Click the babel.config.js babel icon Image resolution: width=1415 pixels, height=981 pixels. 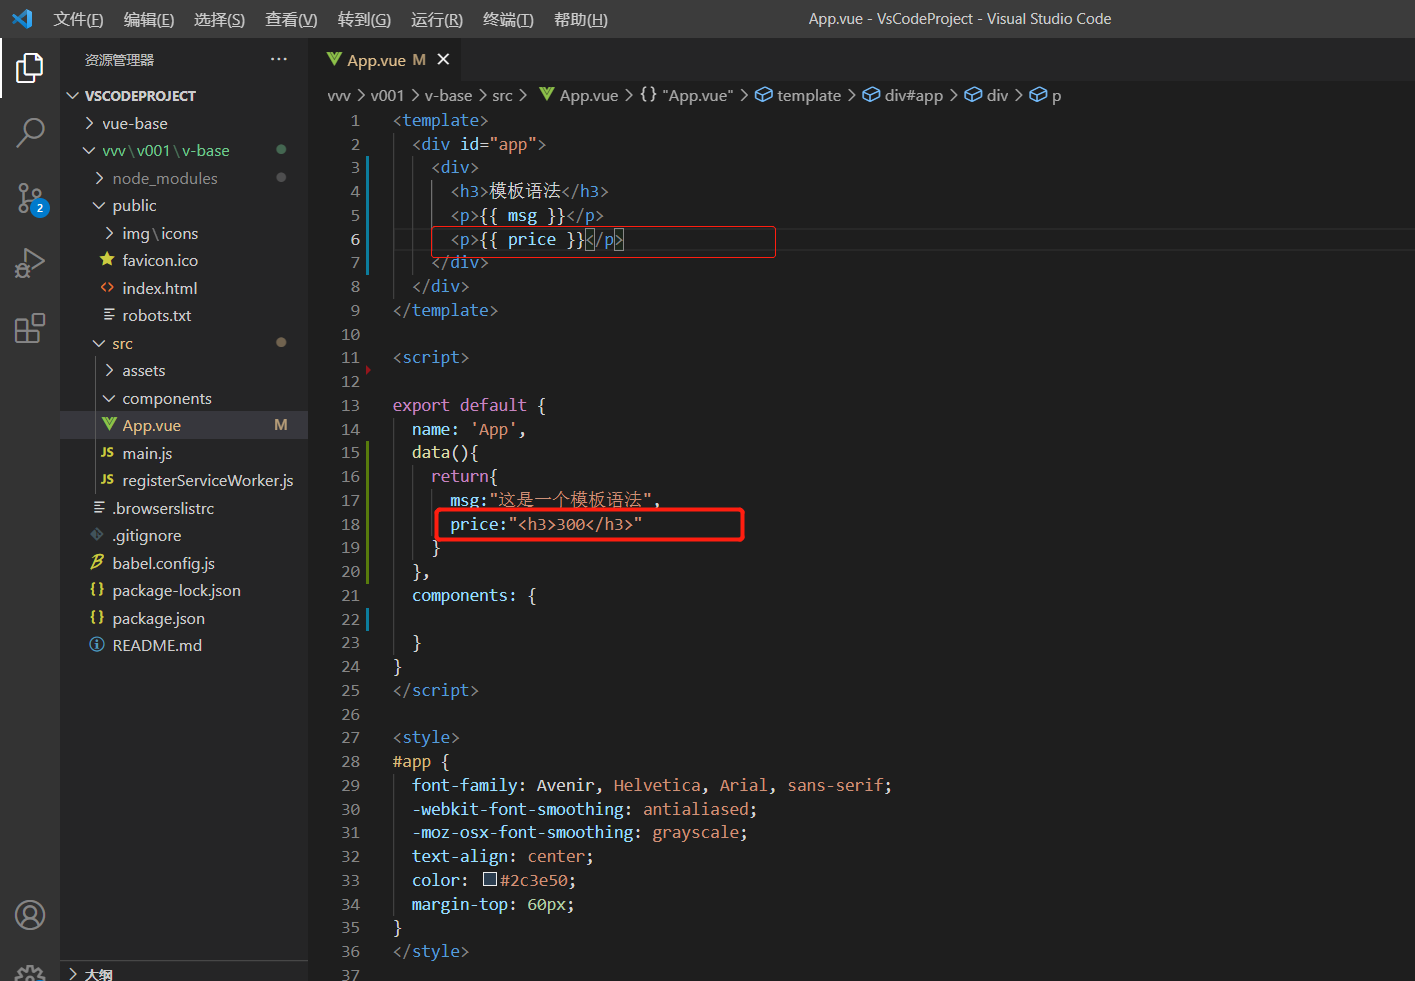[97, 563]
